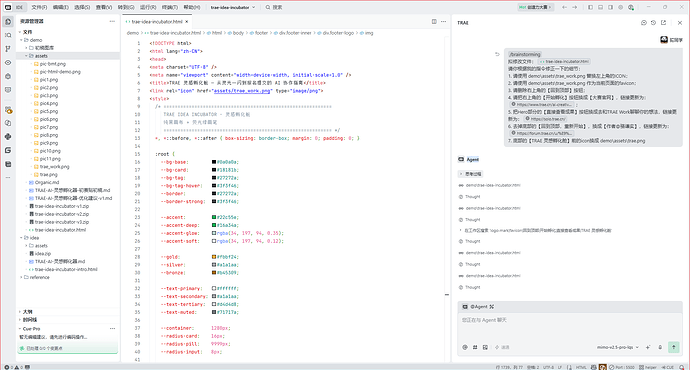
Task: Open trae_work.png in file tree
Action: pyautogui.click(x=55, y=167)
